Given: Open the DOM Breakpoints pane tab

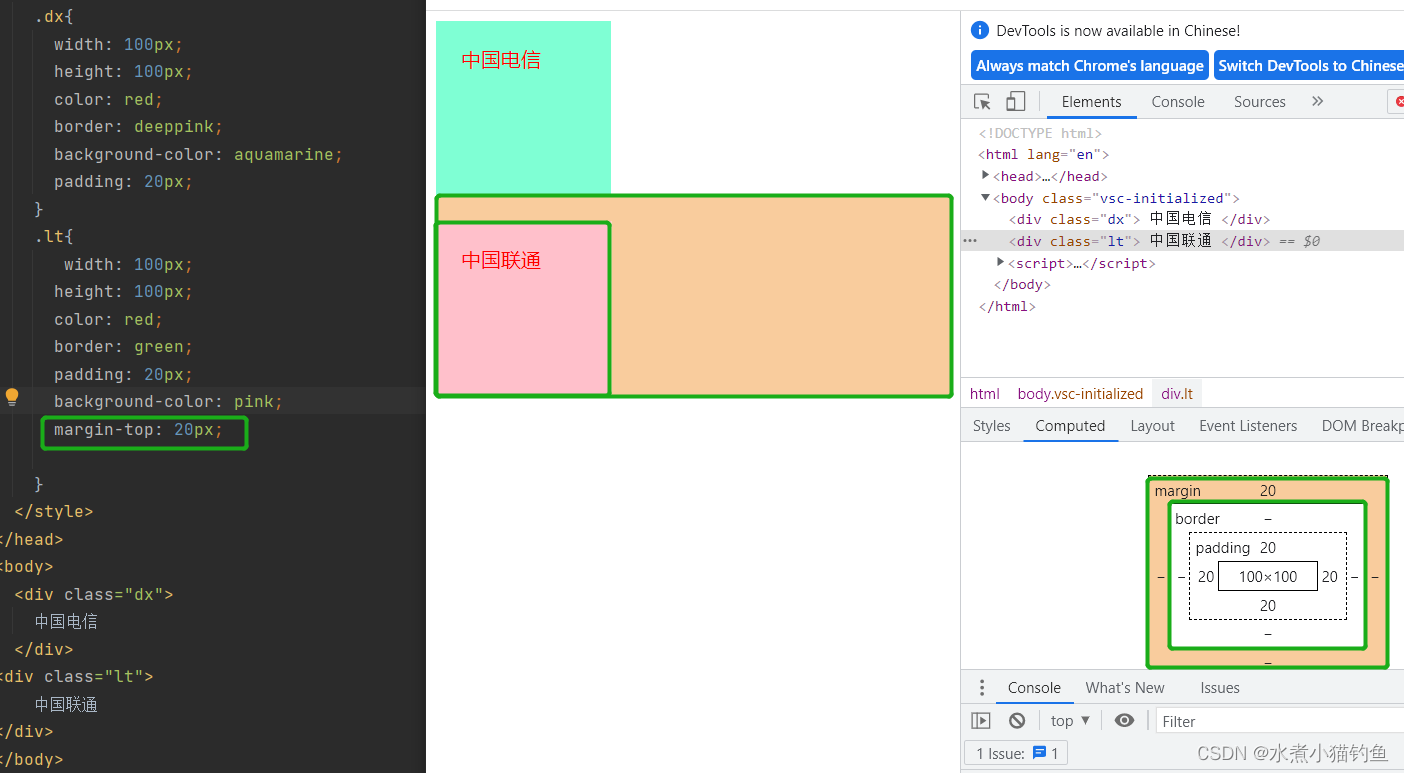Looking at the screenshot, I should (x=1362, y=426).
